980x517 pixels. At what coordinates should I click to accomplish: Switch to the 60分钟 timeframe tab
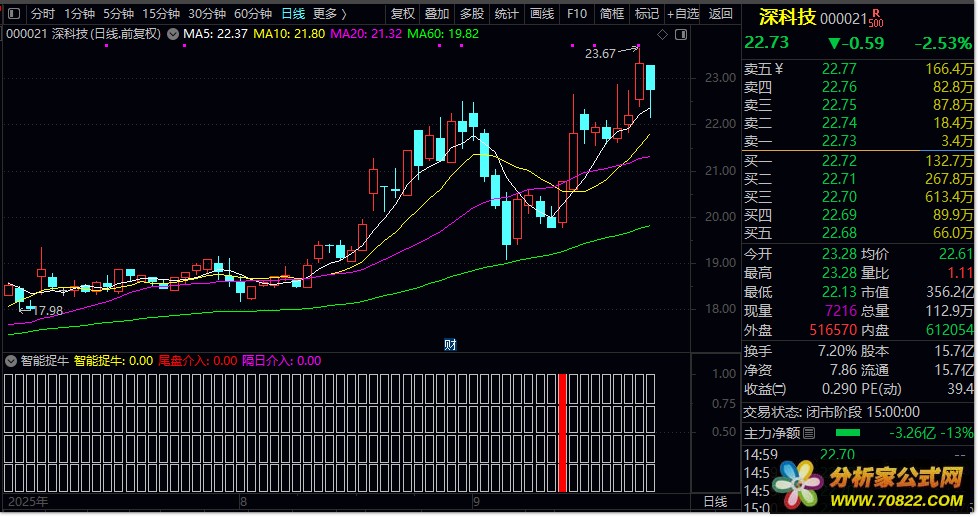pyautogui.click(x=252, y=14)
